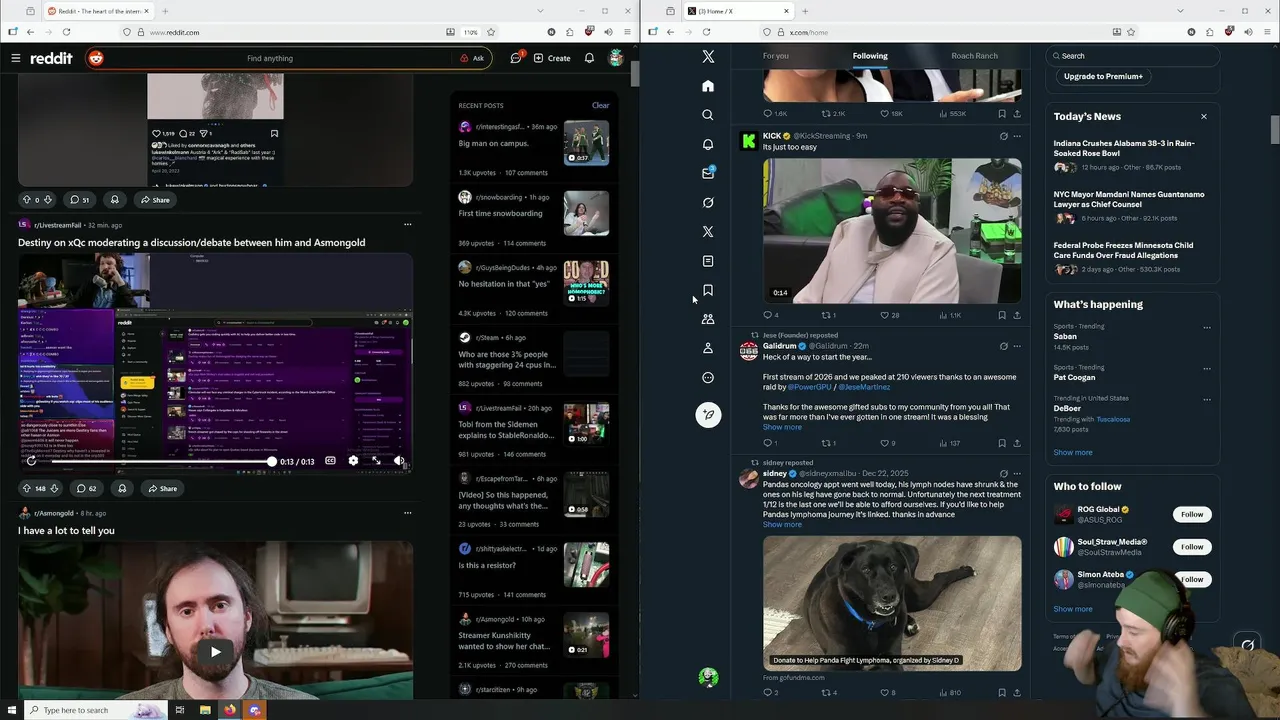Show more under What's happening
This screenshot has height=720, width=1280.
pos(1073,452)
